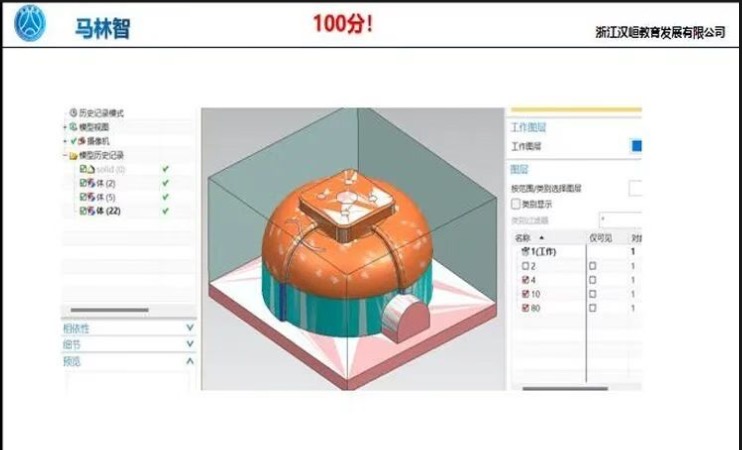
Task: Click the history mode clock icon
Action: [73, 114]
